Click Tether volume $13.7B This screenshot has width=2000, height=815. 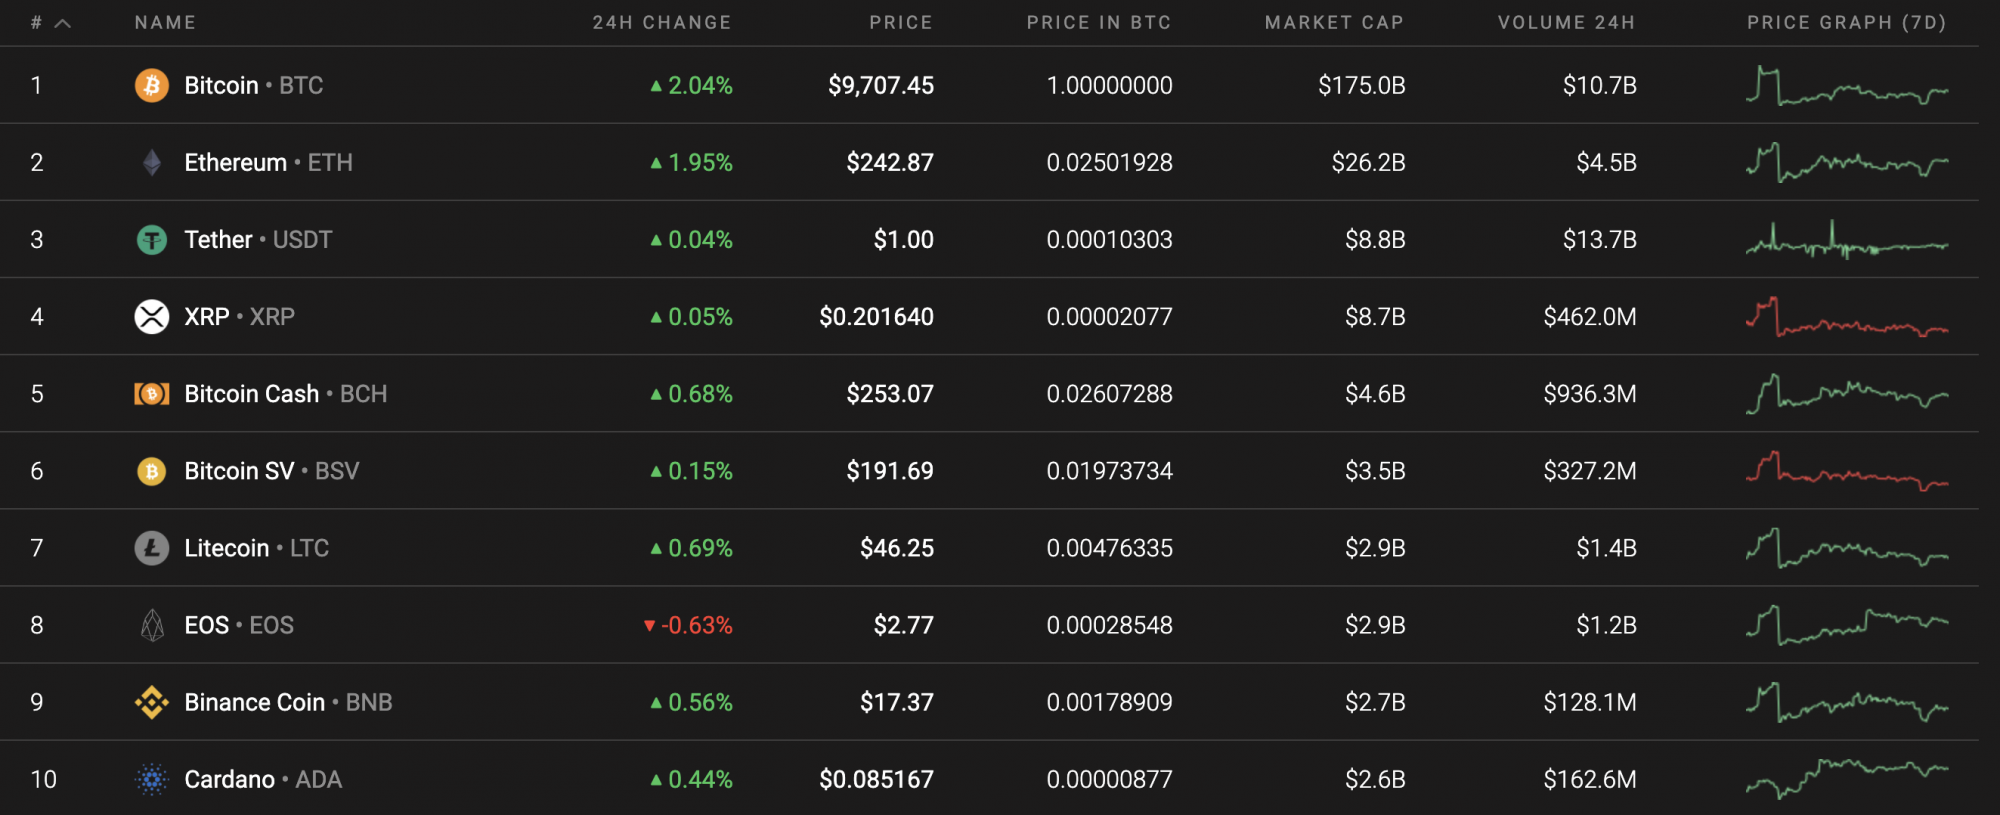pos(1599,239)
